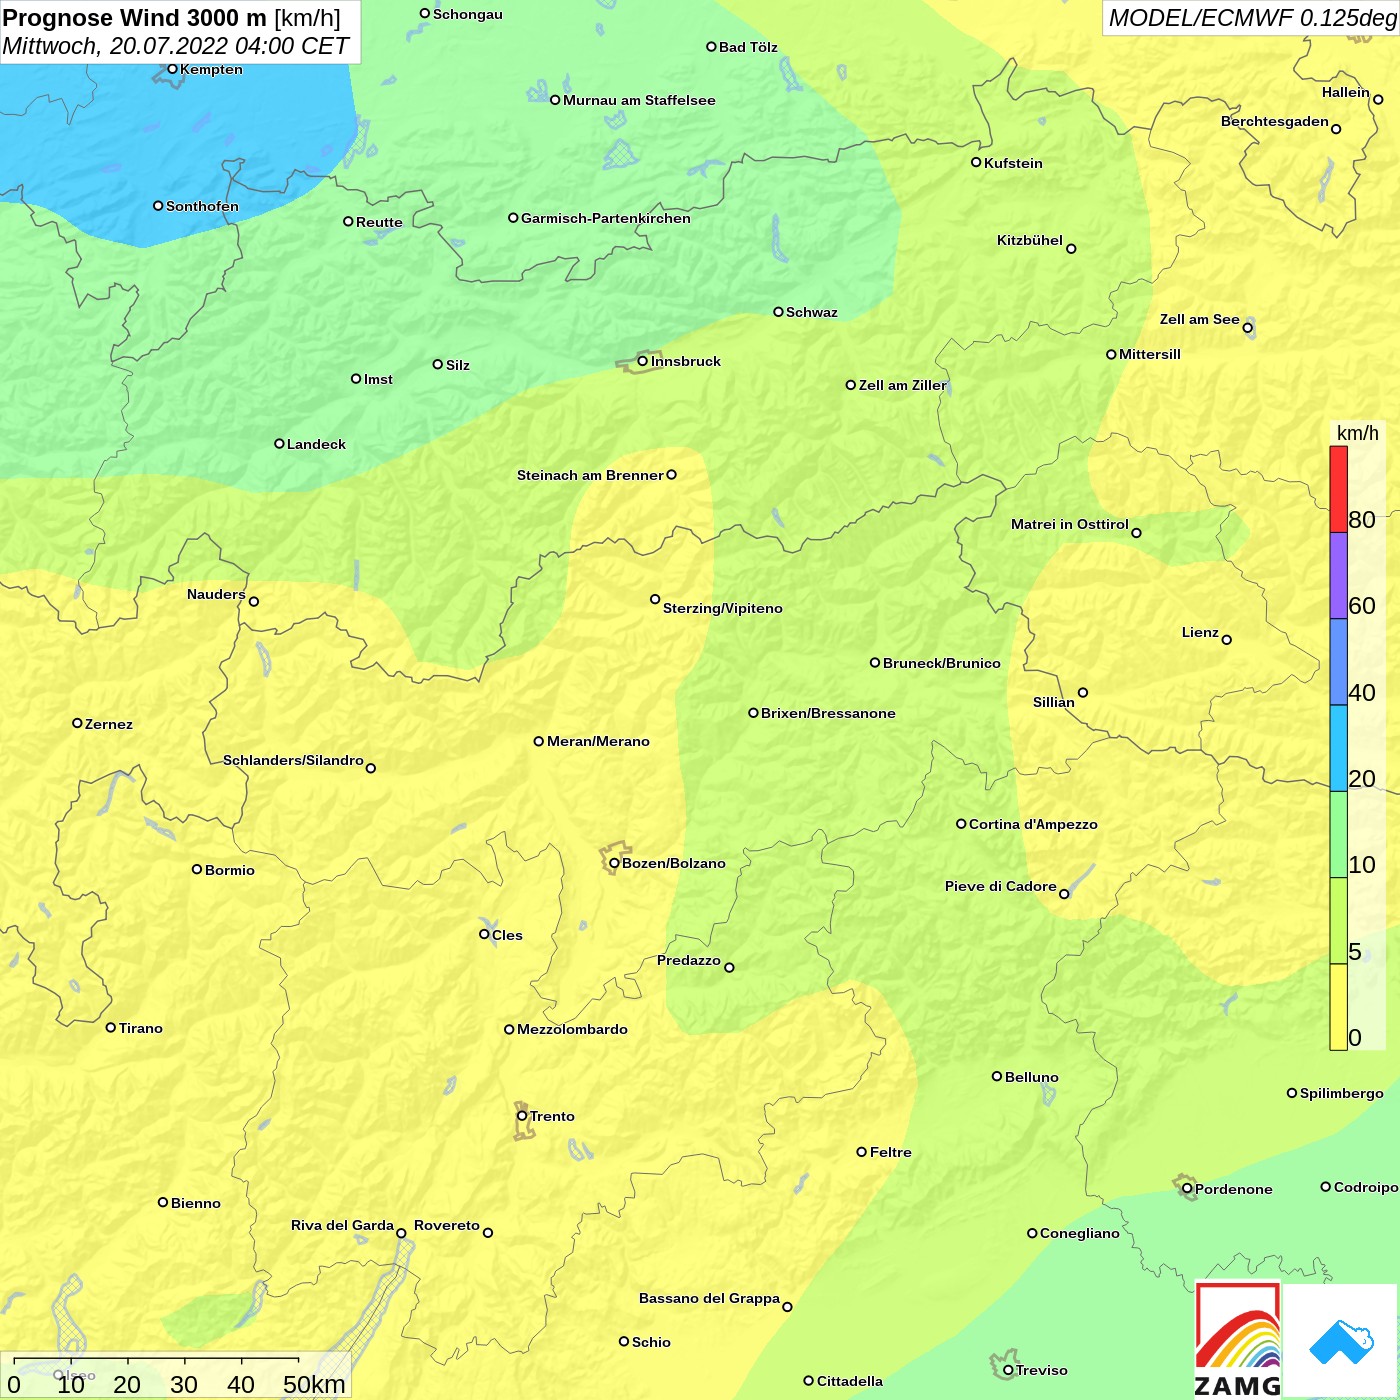
Task: Click the Kufstein label
Action: (1013, 163)
